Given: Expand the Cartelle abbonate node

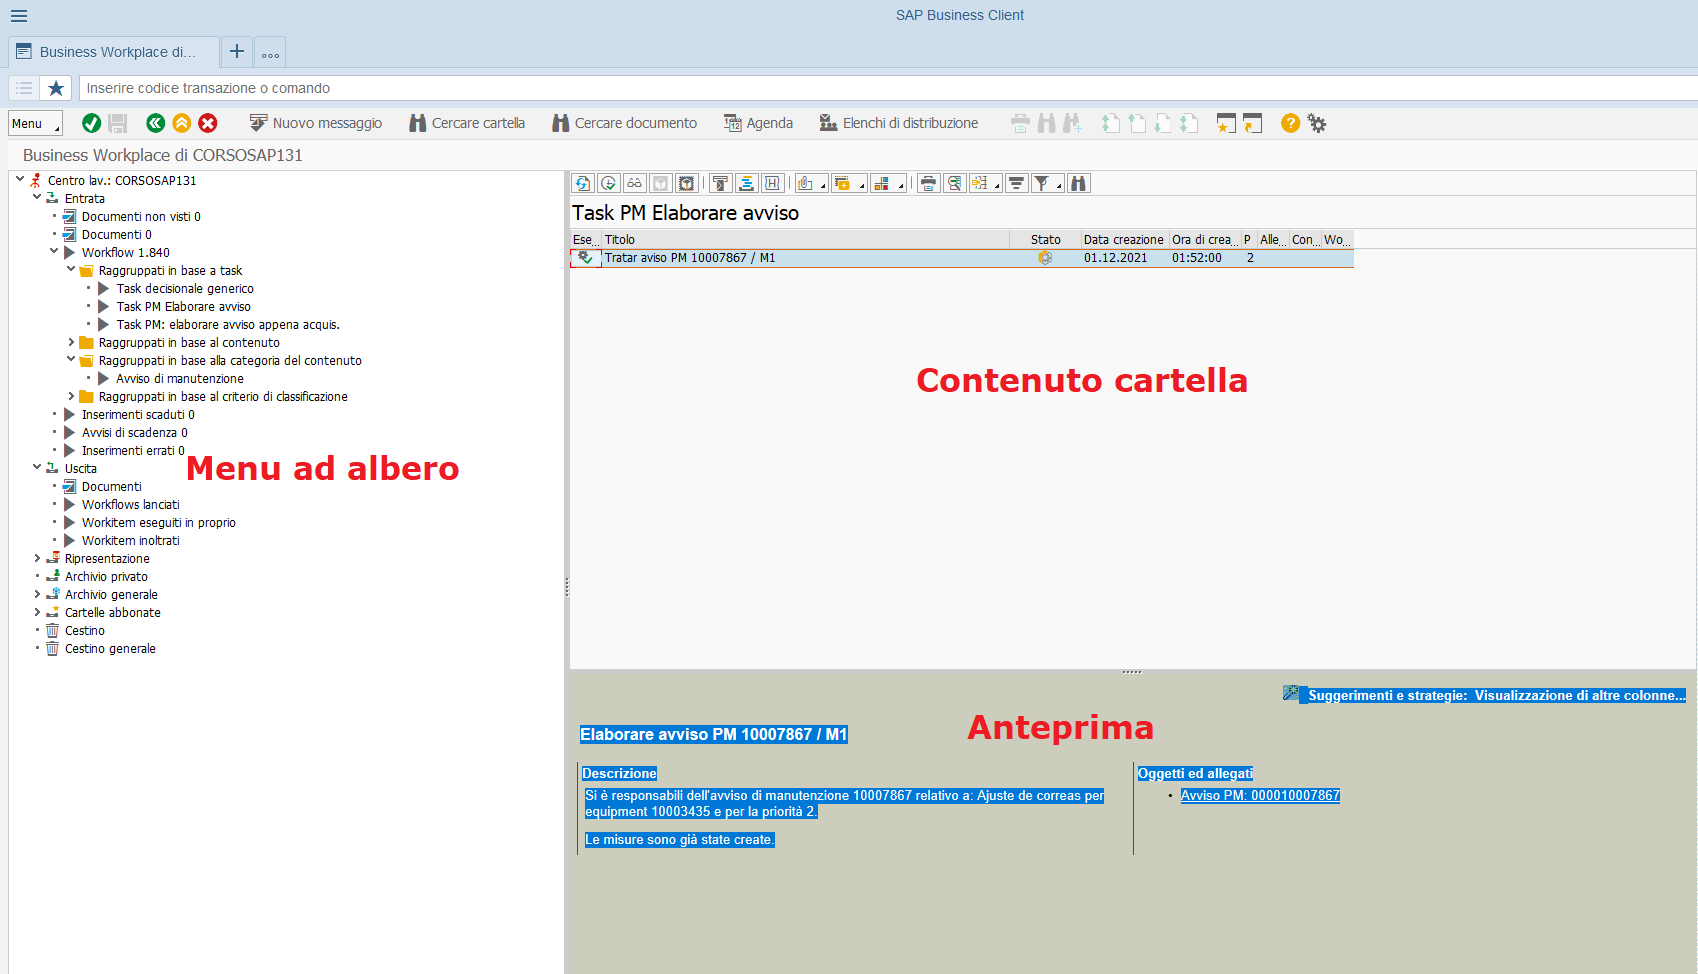Looking at the screenshot, I should [37, 612].
